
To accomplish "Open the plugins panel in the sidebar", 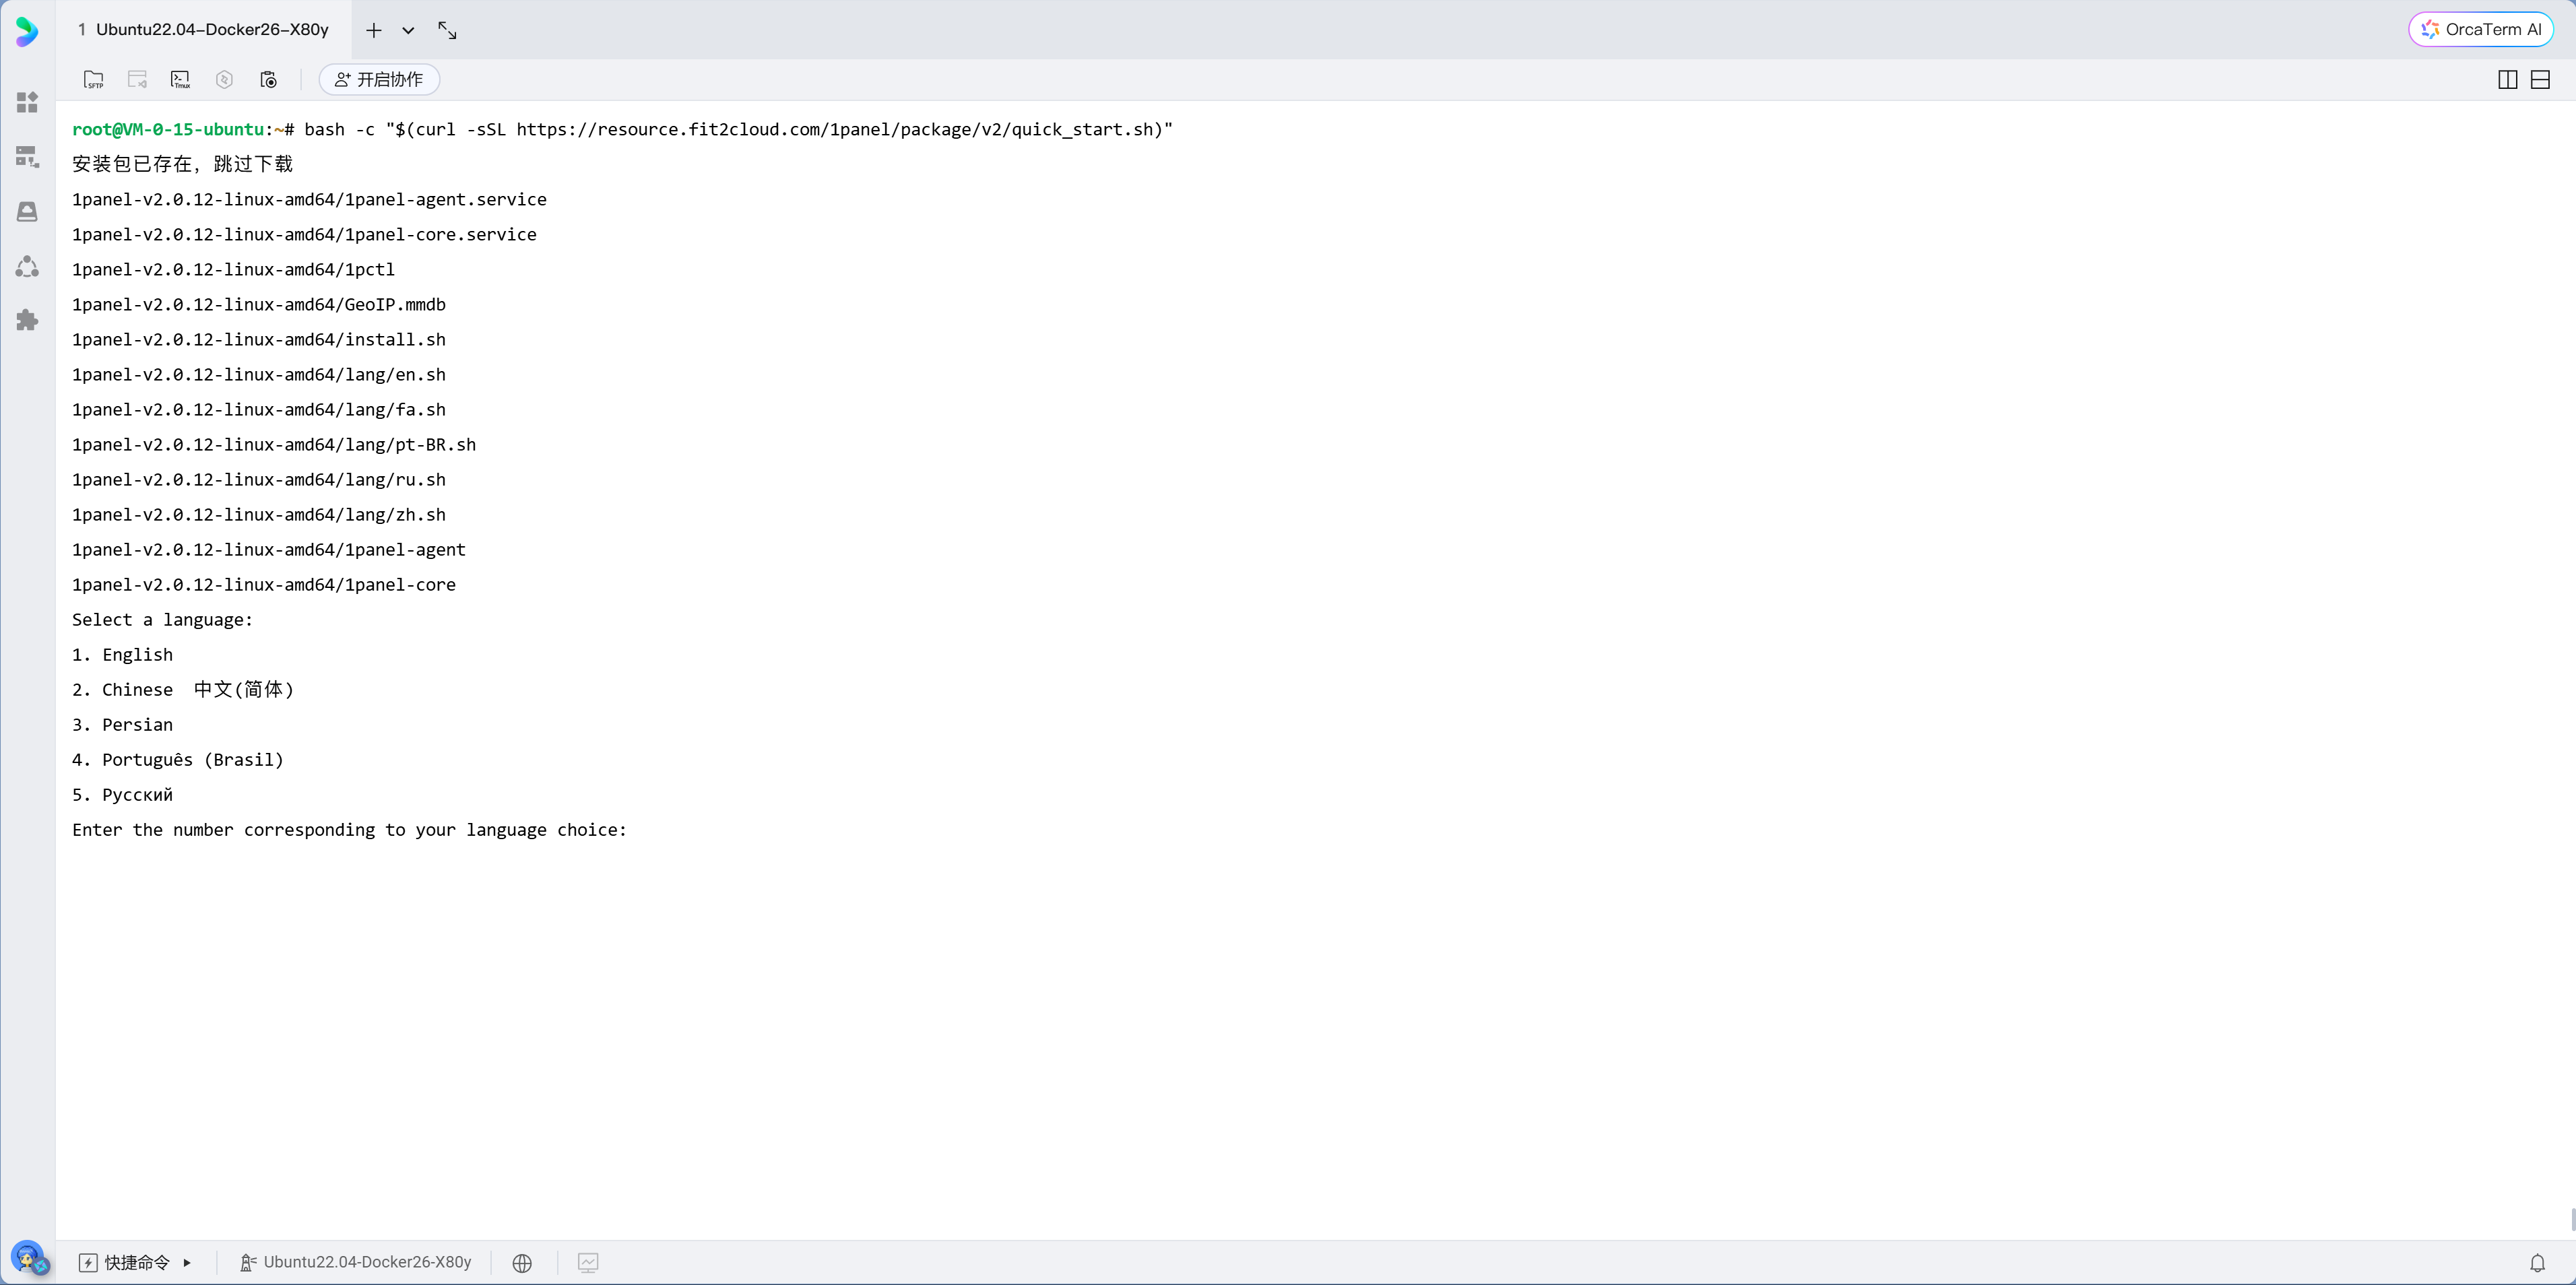I will [27, 319].
